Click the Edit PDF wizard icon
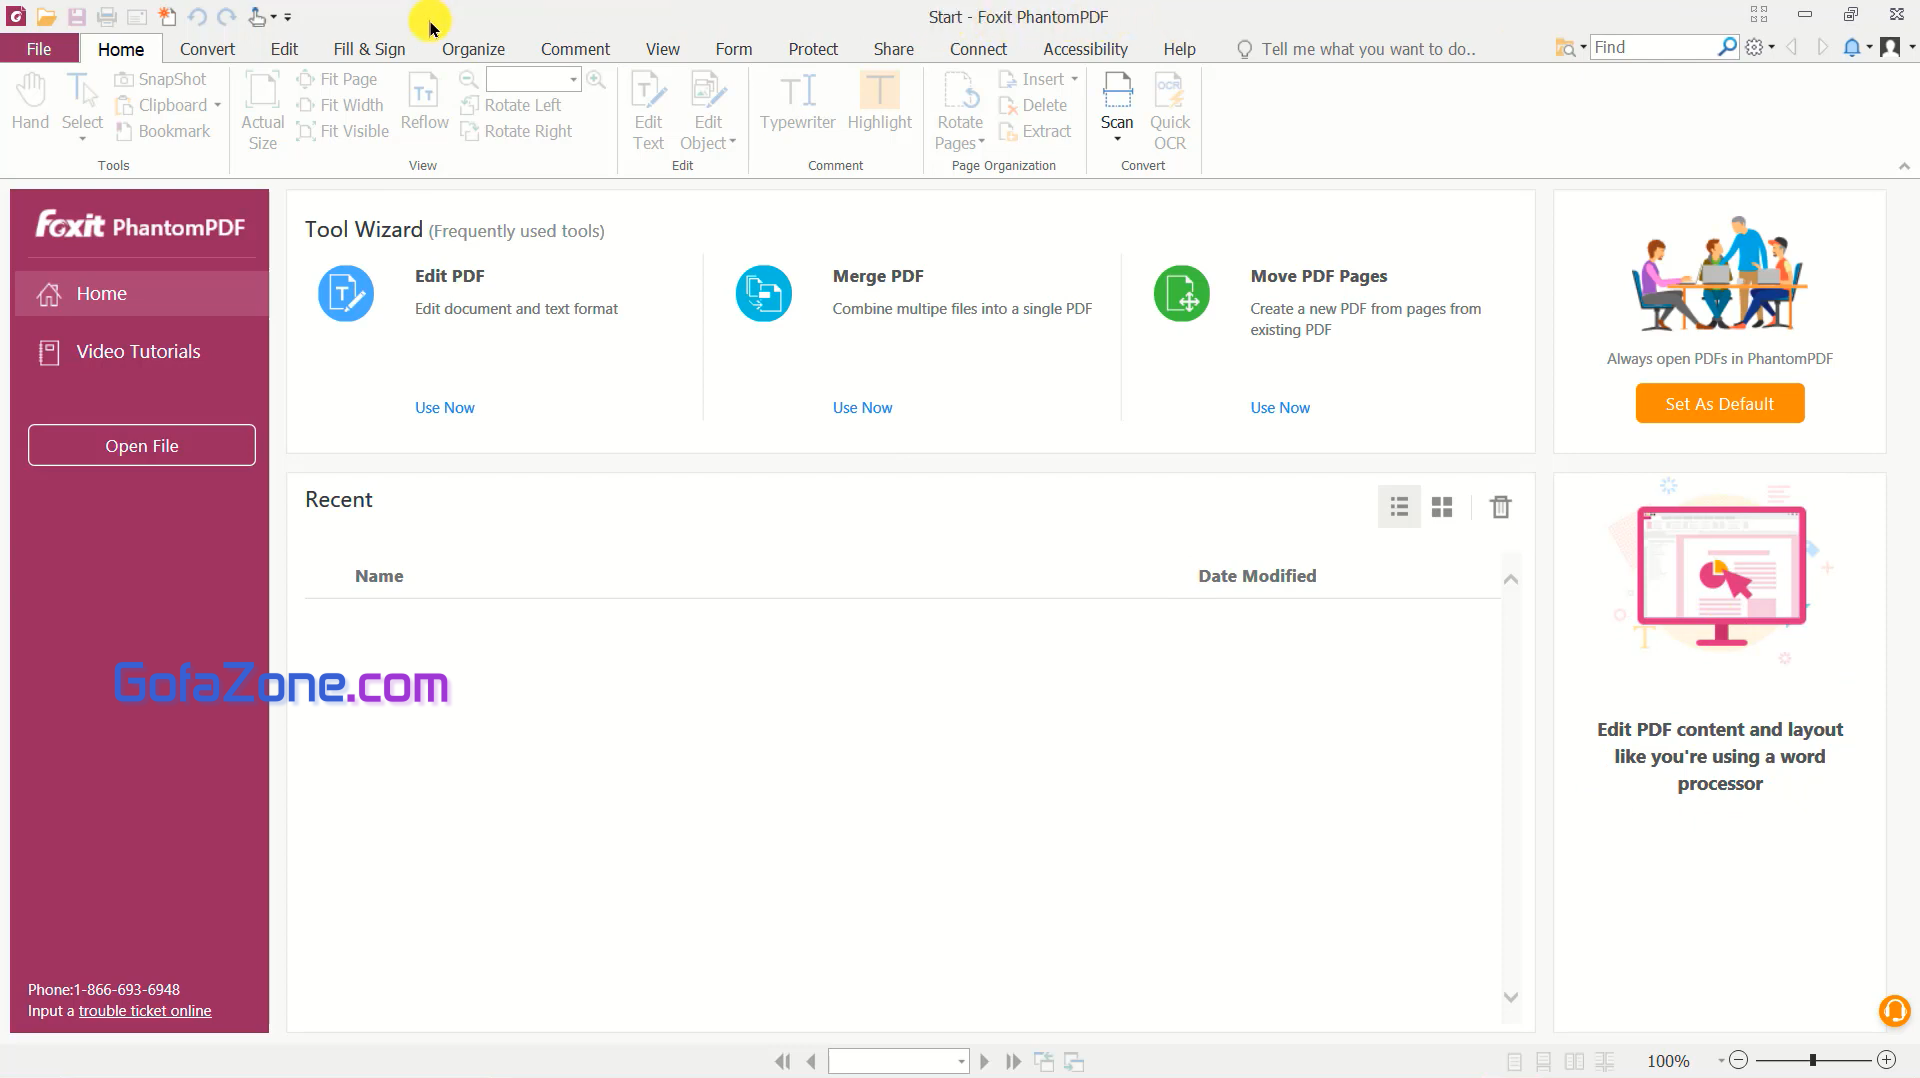This screenshot has height=1078, width=1920. point(346,294)
